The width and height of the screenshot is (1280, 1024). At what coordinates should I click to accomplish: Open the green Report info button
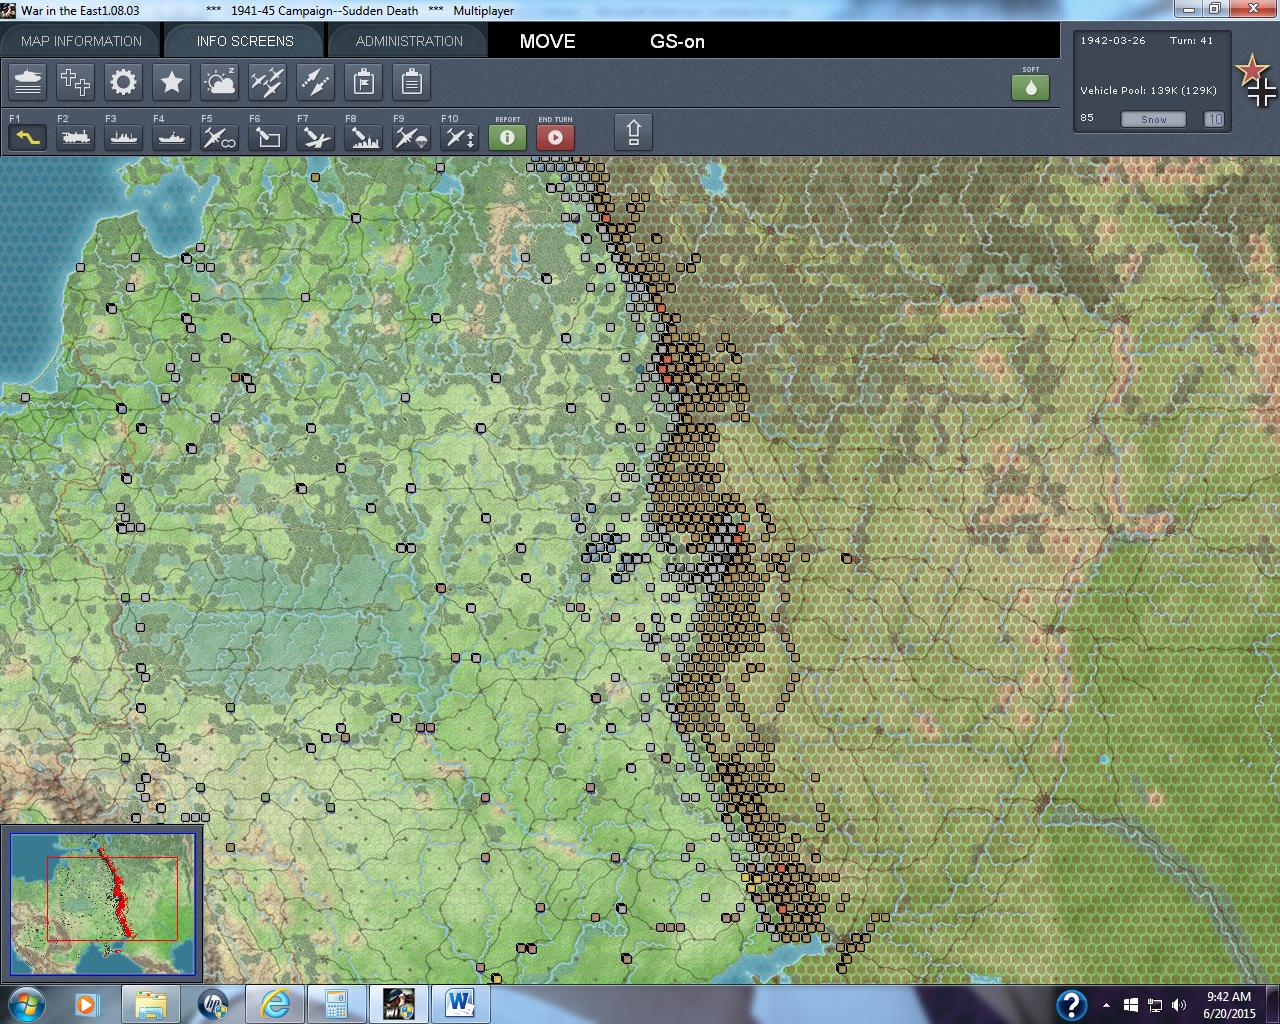pos(508,136)
